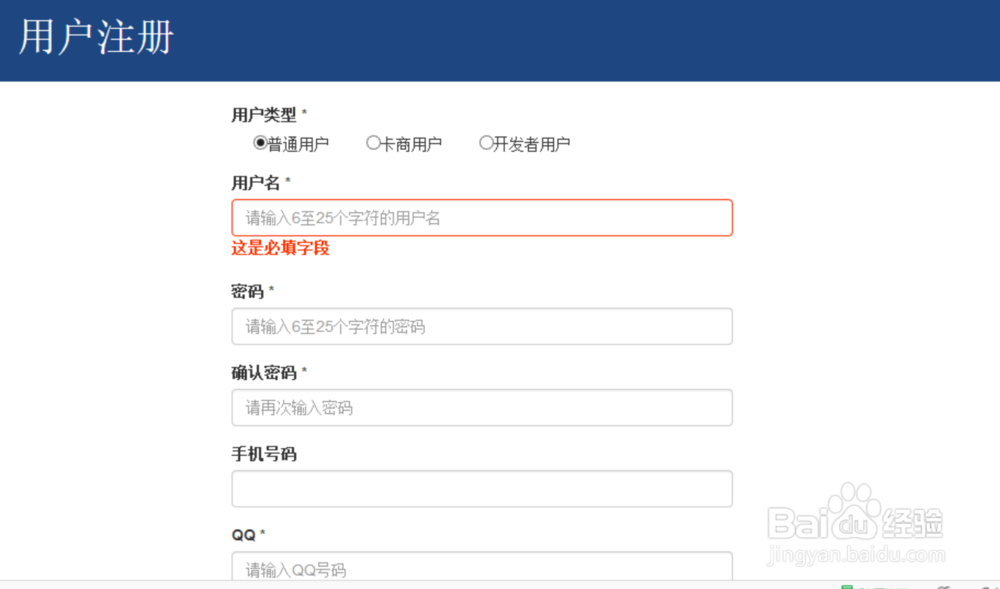Click the 手机号码 field label
The width and height of the screenshot is (1000, 589).
pyautogui.click(x=264, y=454)
